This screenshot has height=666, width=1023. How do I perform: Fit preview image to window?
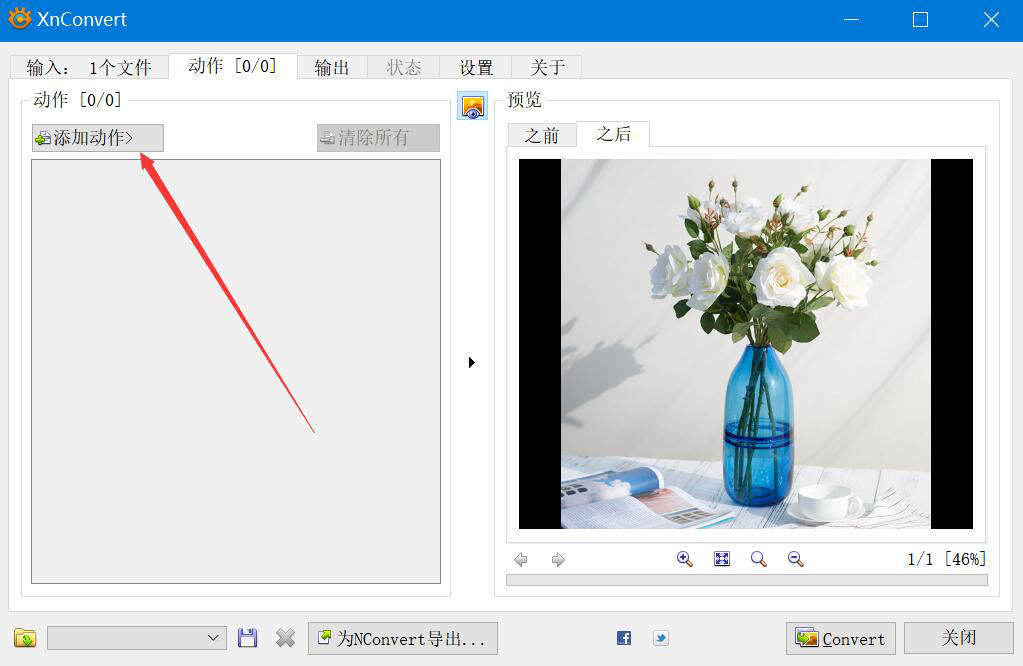point(722,558)
